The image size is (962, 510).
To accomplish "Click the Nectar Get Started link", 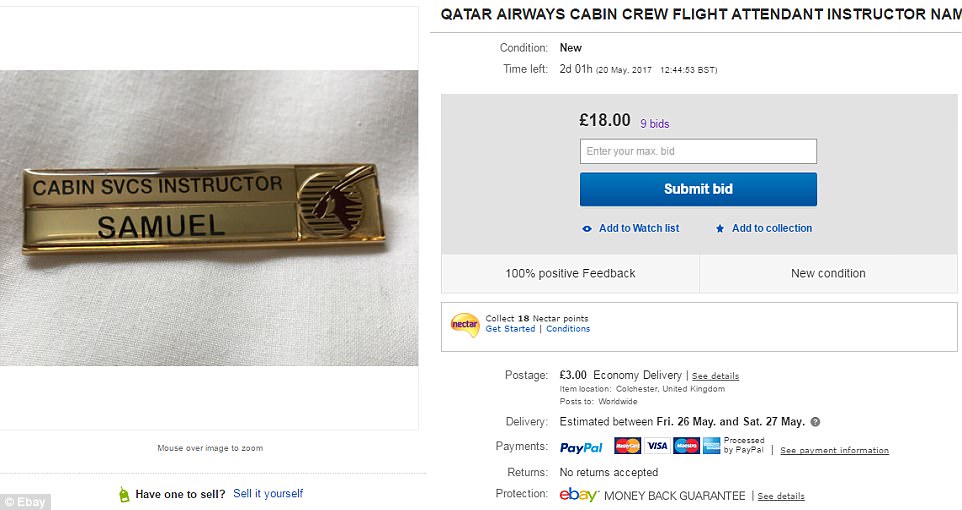I will 510,329.
